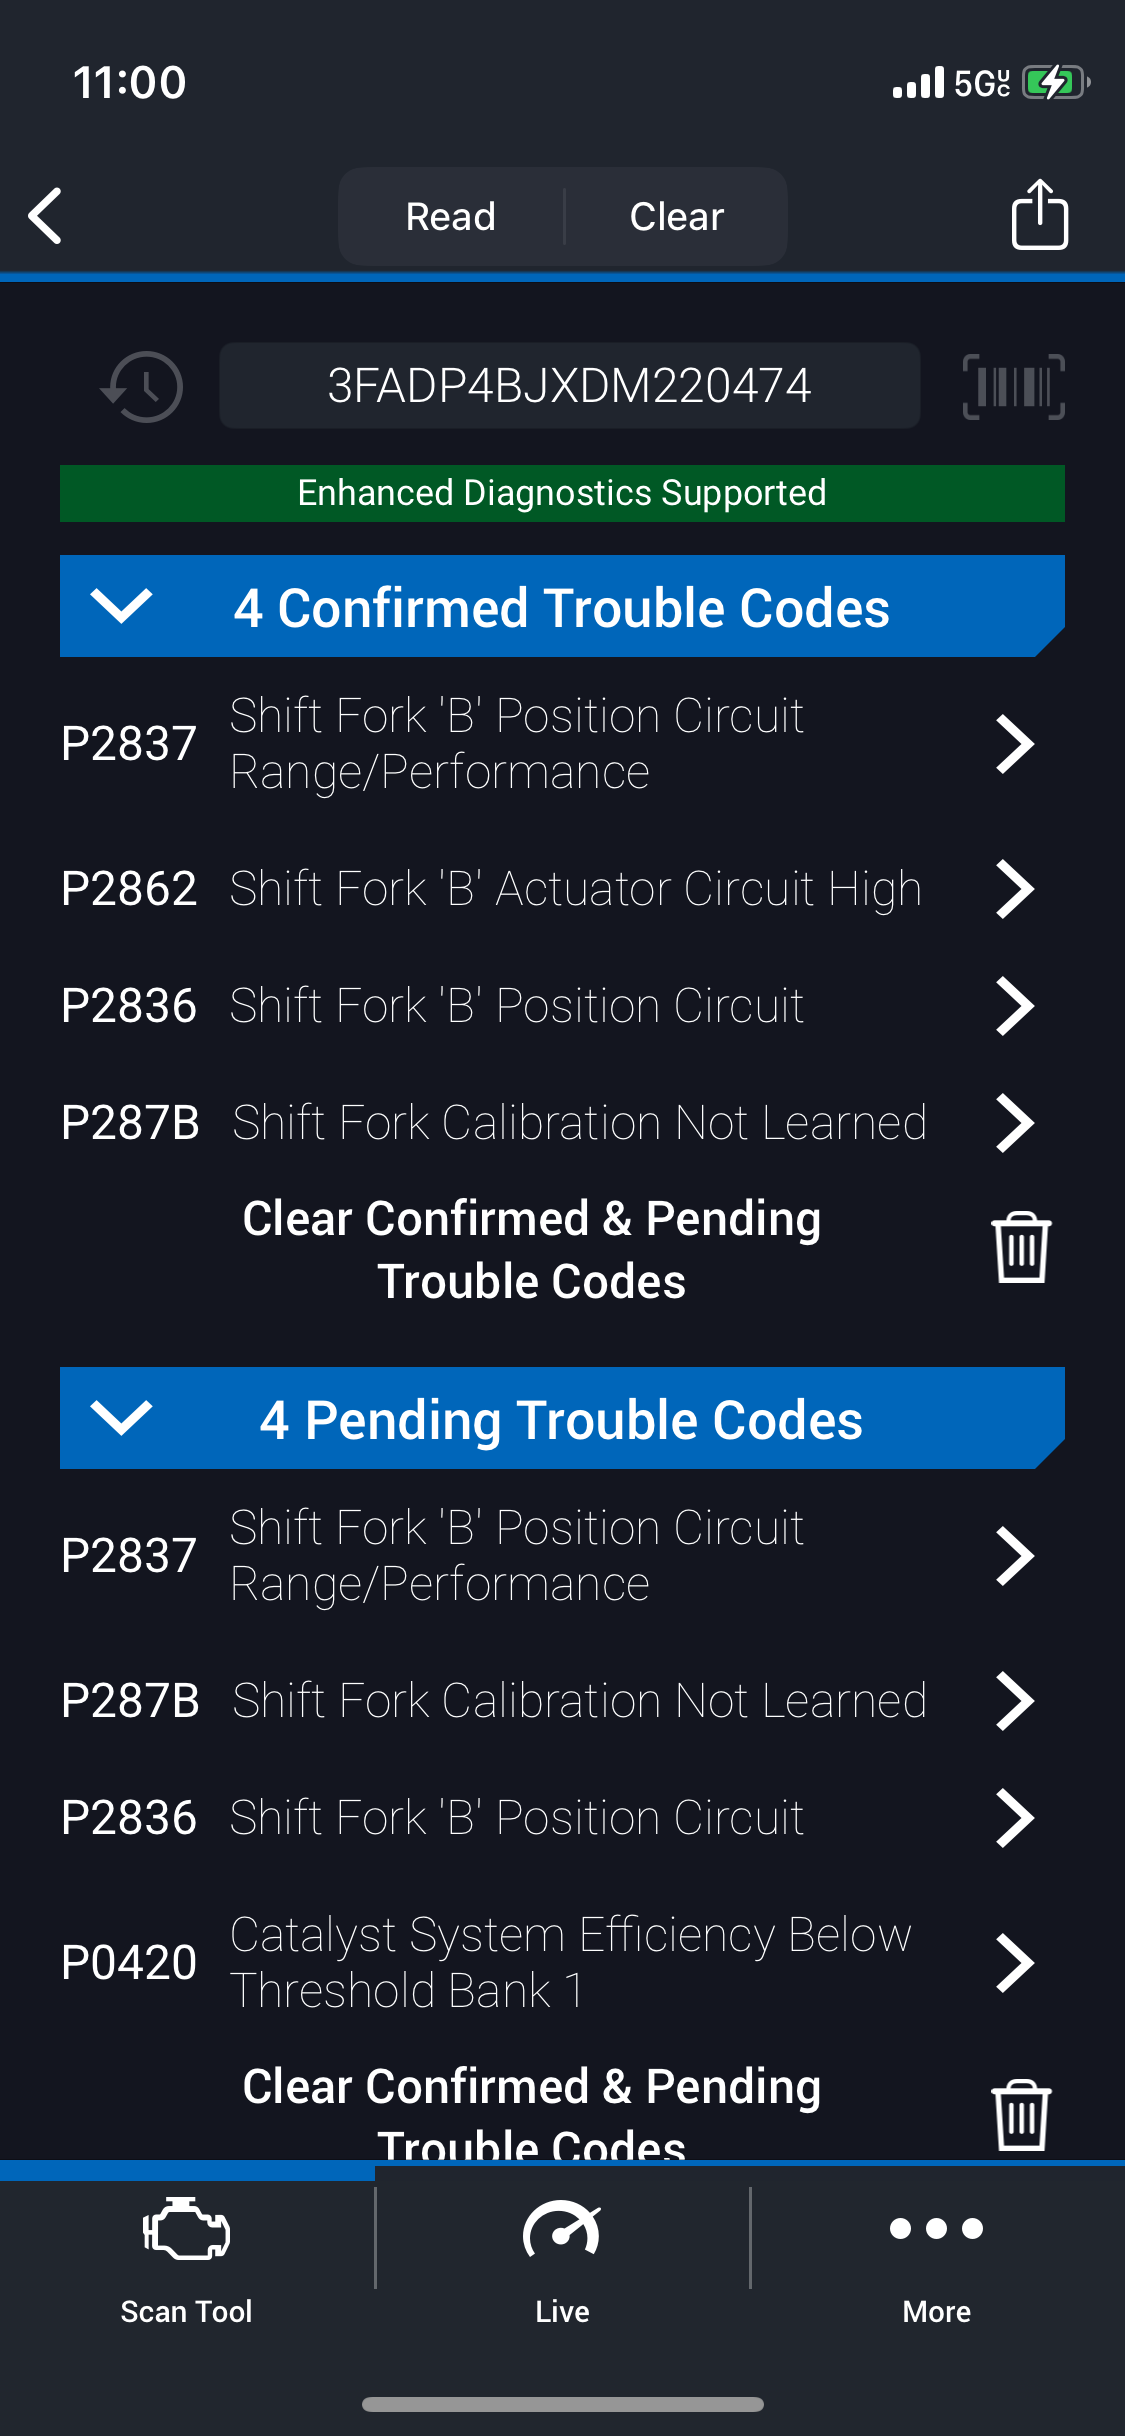Tap the barcode VIN scanner icon

coord(1013,387)
